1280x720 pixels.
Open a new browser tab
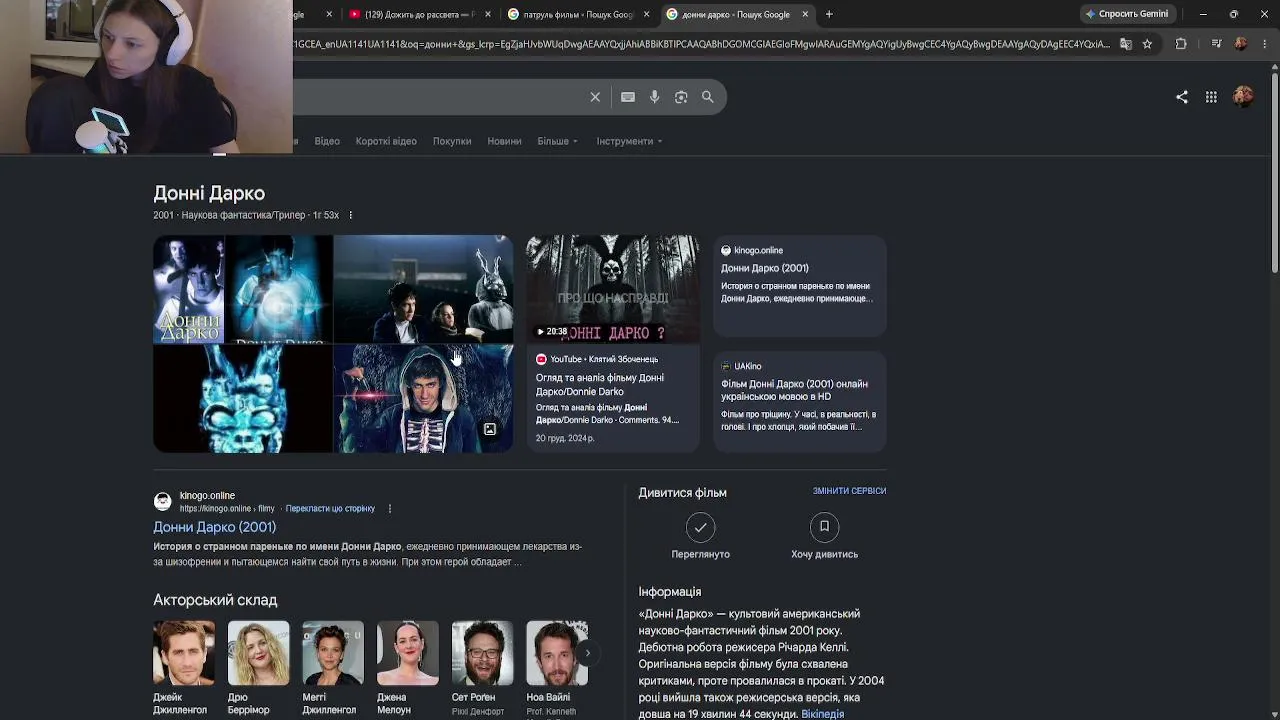pos(829,14)
